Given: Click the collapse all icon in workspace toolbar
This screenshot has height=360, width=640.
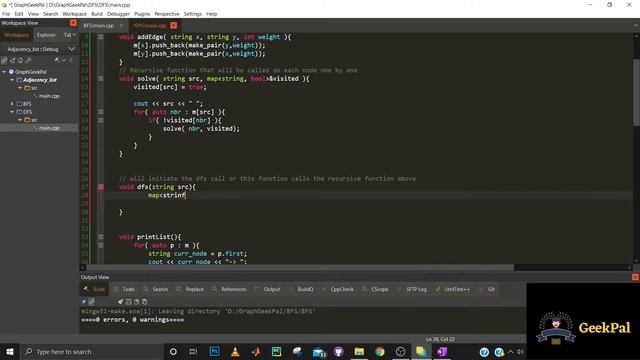Looking at the screenshot, I should tap(13, 60).
